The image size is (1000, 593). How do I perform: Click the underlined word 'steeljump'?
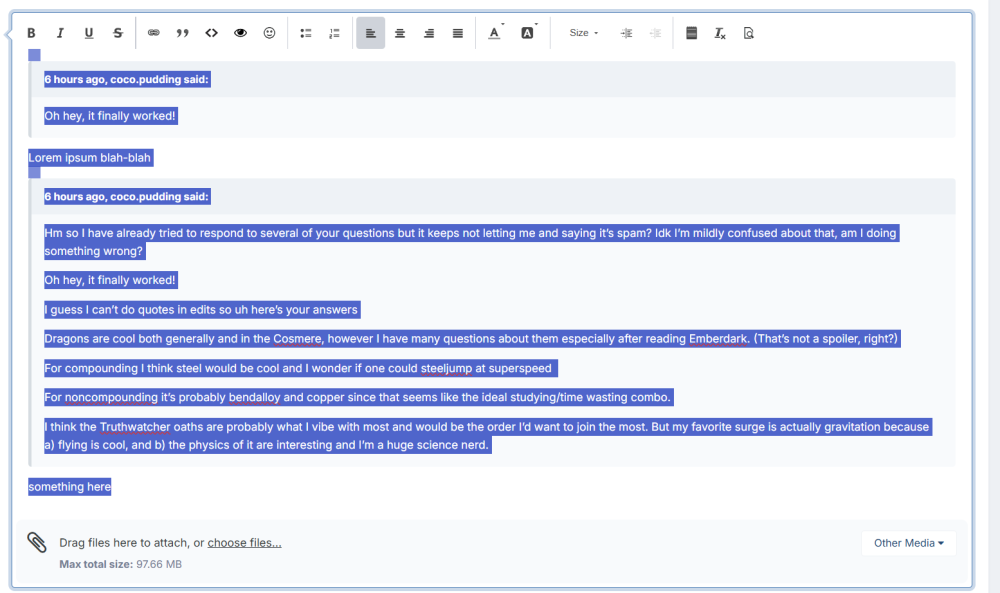[446, 368]
